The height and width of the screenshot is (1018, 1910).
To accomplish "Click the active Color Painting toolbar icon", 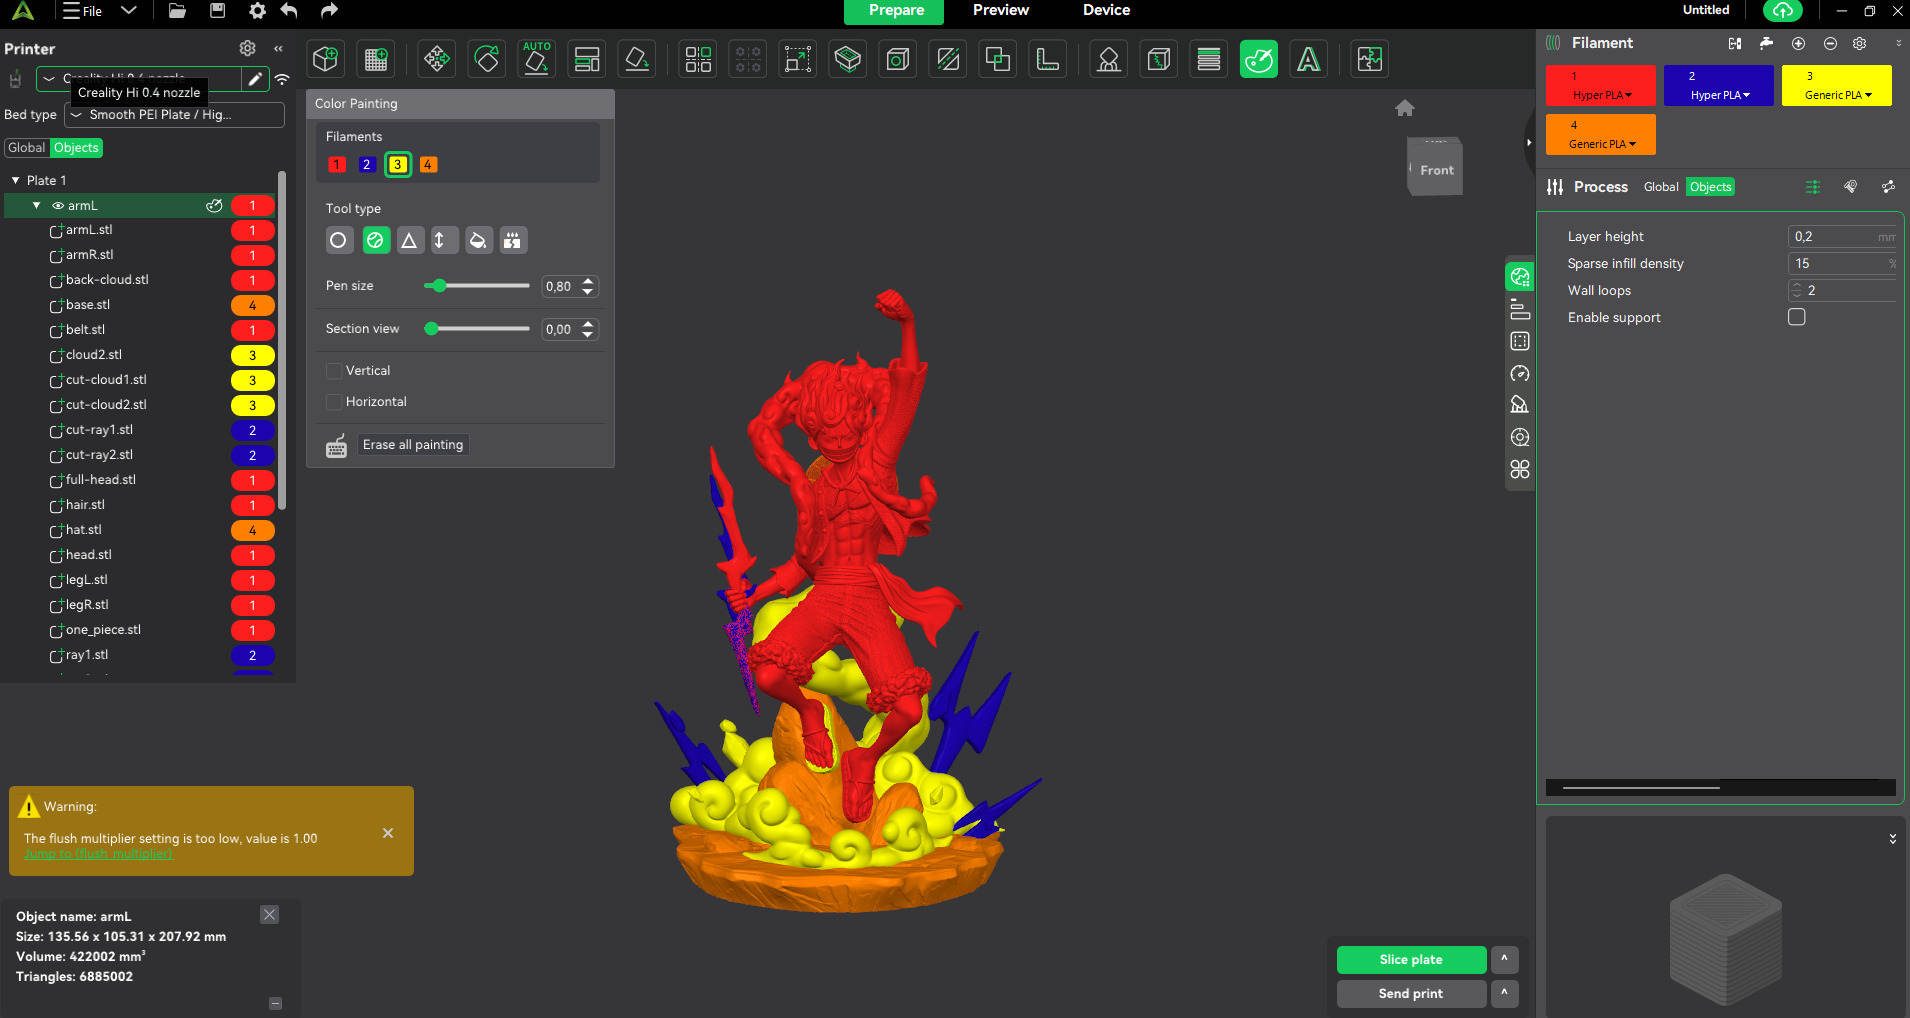I will point(1259,59).
